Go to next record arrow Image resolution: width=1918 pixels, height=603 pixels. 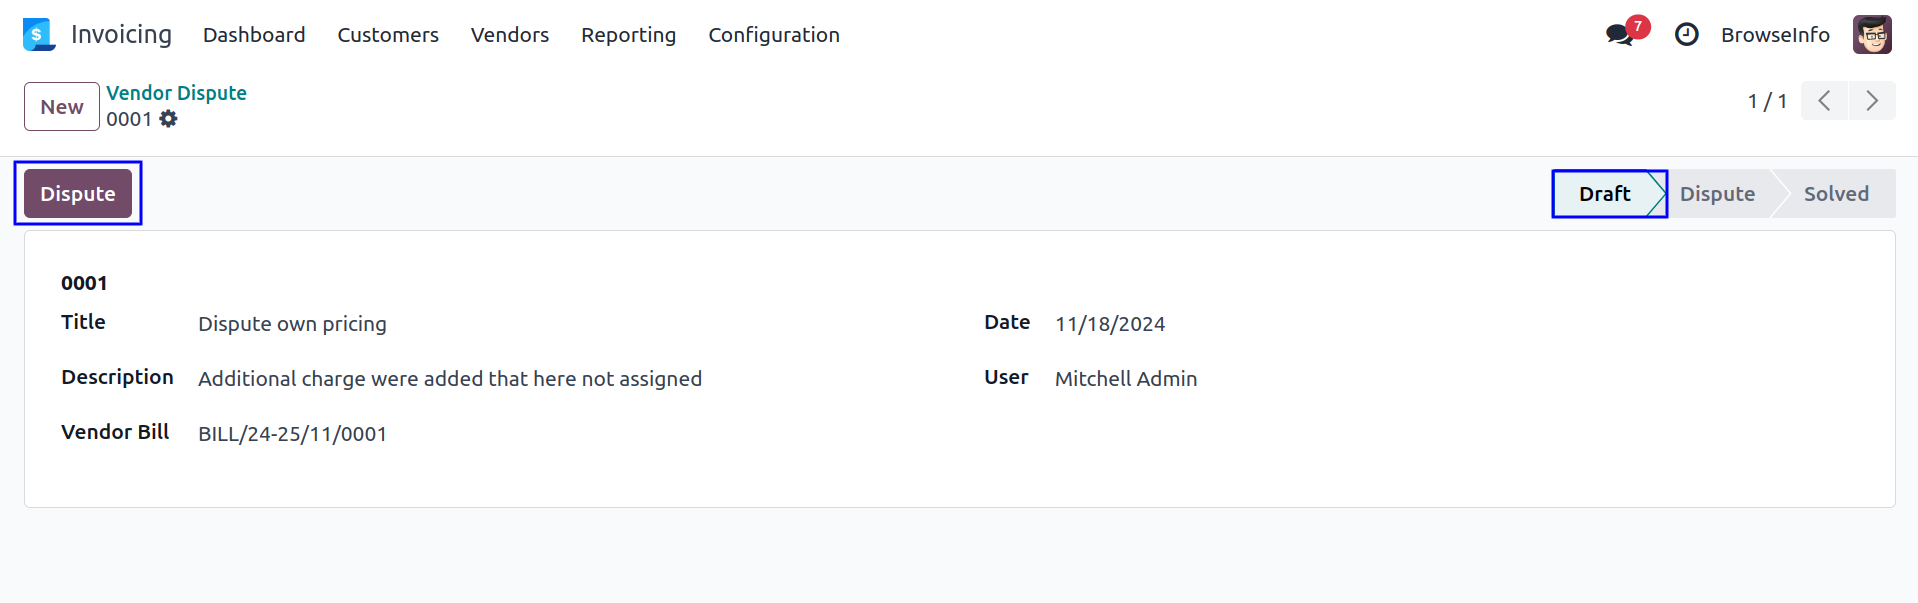(x=1871, y=101)
